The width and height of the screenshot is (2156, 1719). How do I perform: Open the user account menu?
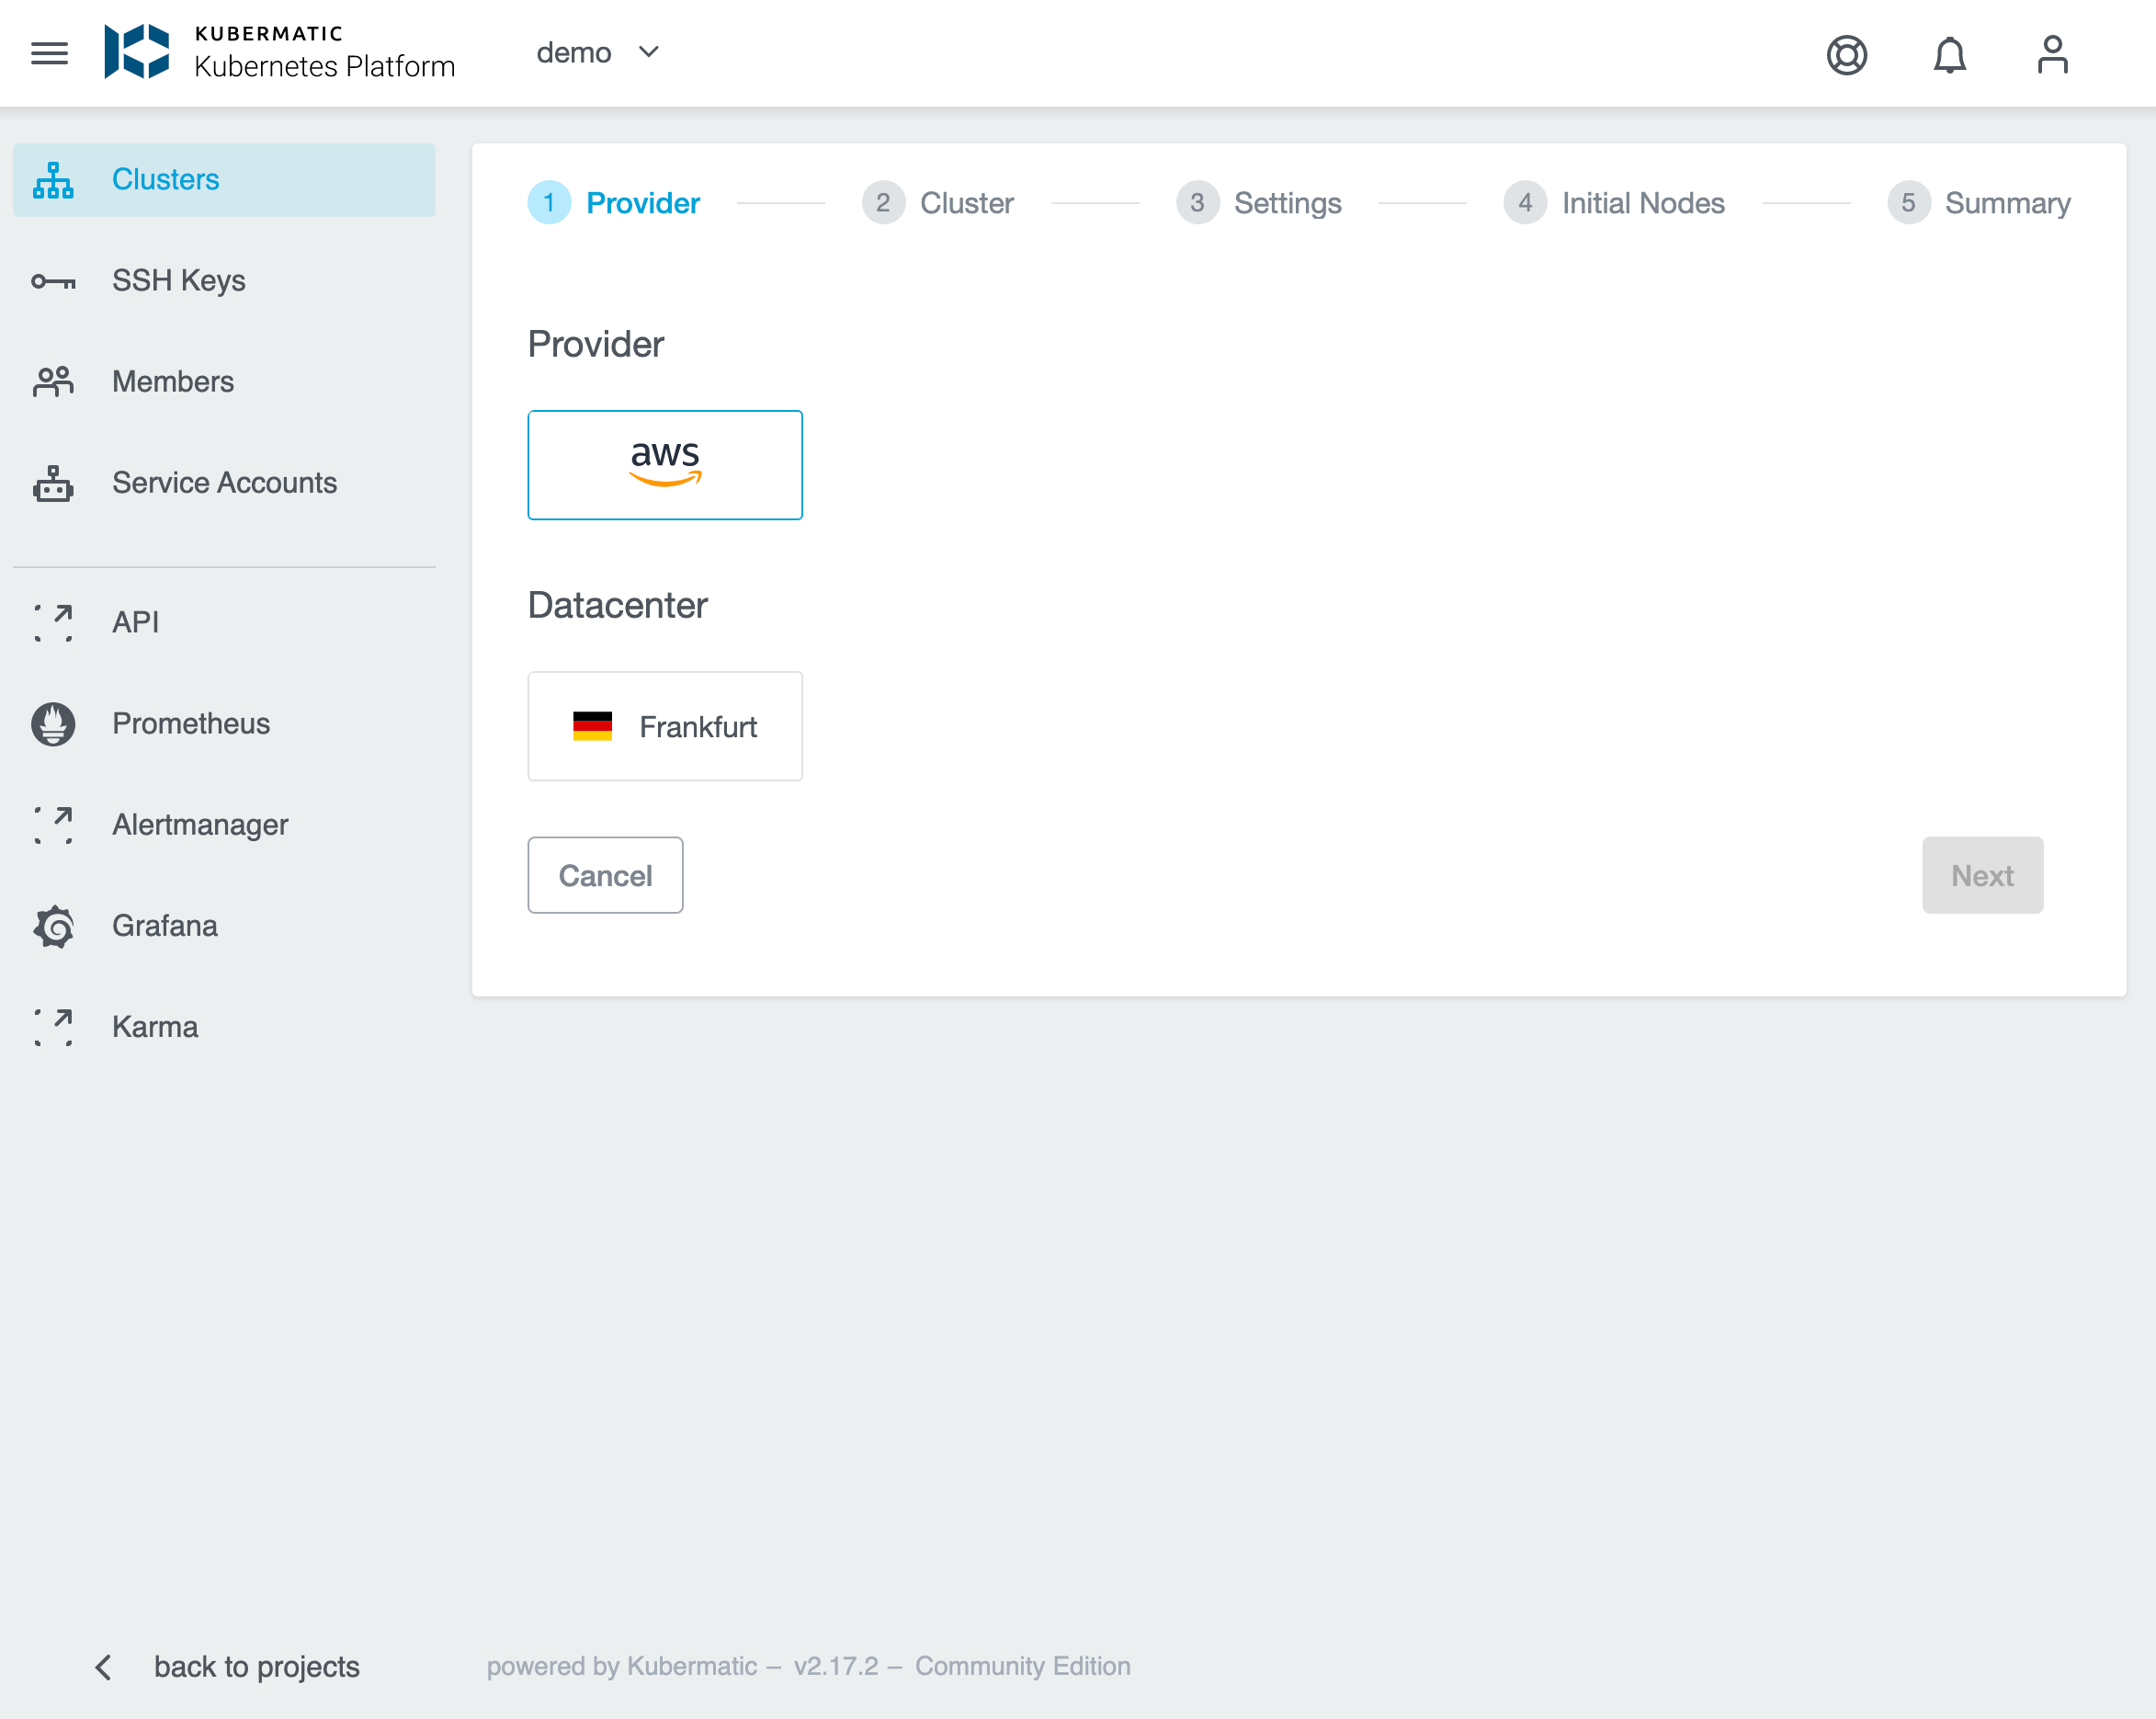[x=2052, y=55]
